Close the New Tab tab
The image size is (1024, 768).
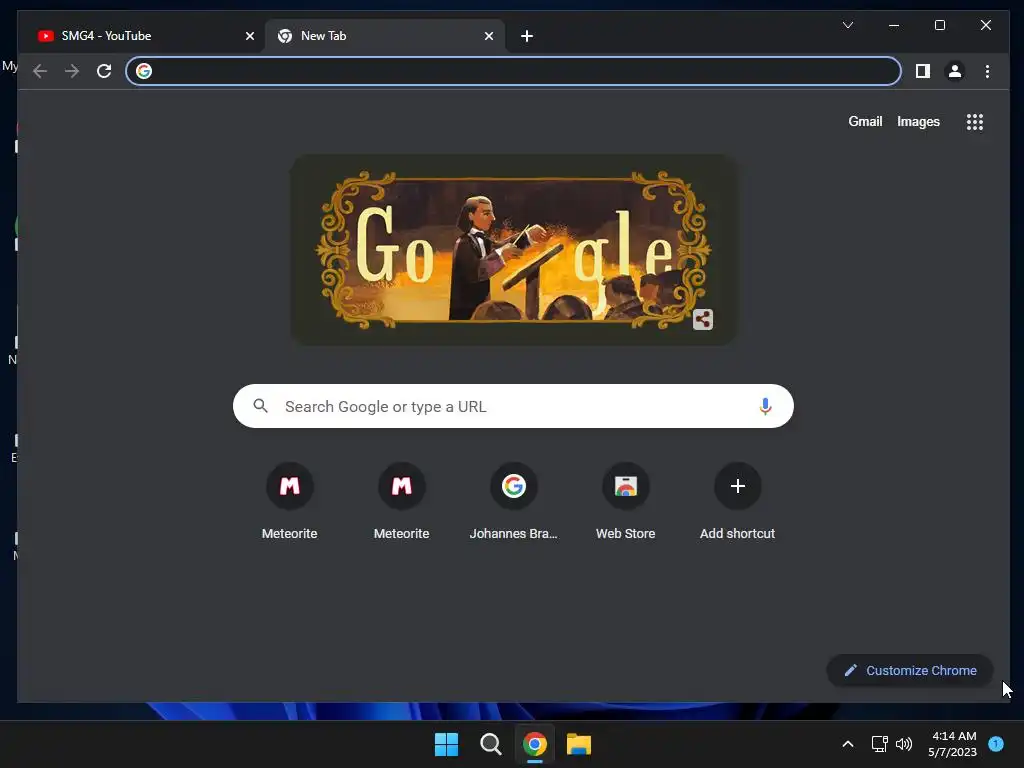(x=488, y=36)
